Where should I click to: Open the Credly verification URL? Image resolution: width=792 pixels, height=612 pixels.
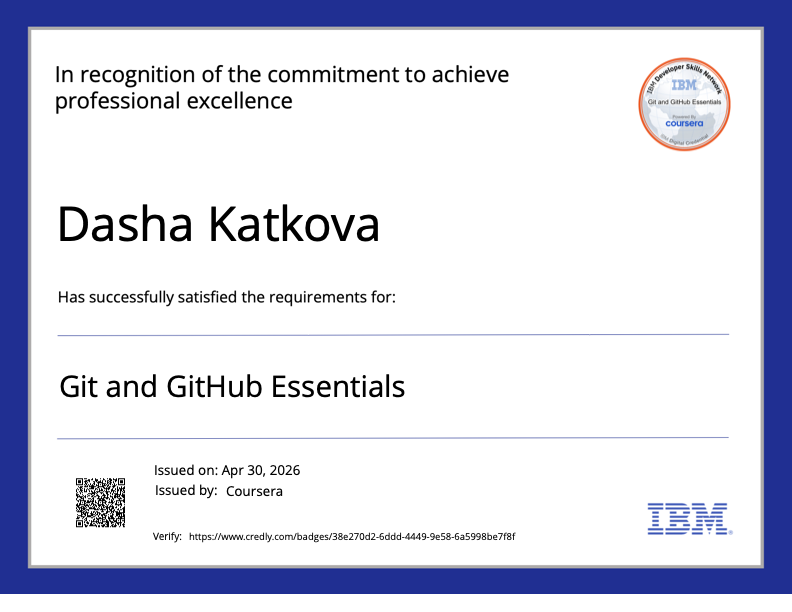352,537
